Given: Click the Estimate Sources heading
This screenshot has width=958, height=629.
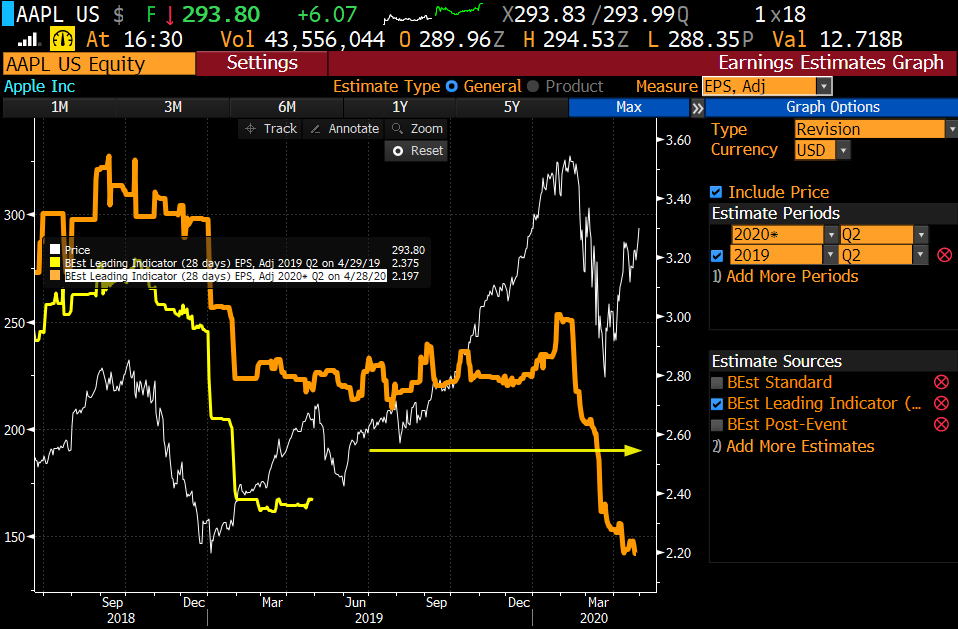Looking at the screenshot, I should pyautogui.click(x=777, y=362).
